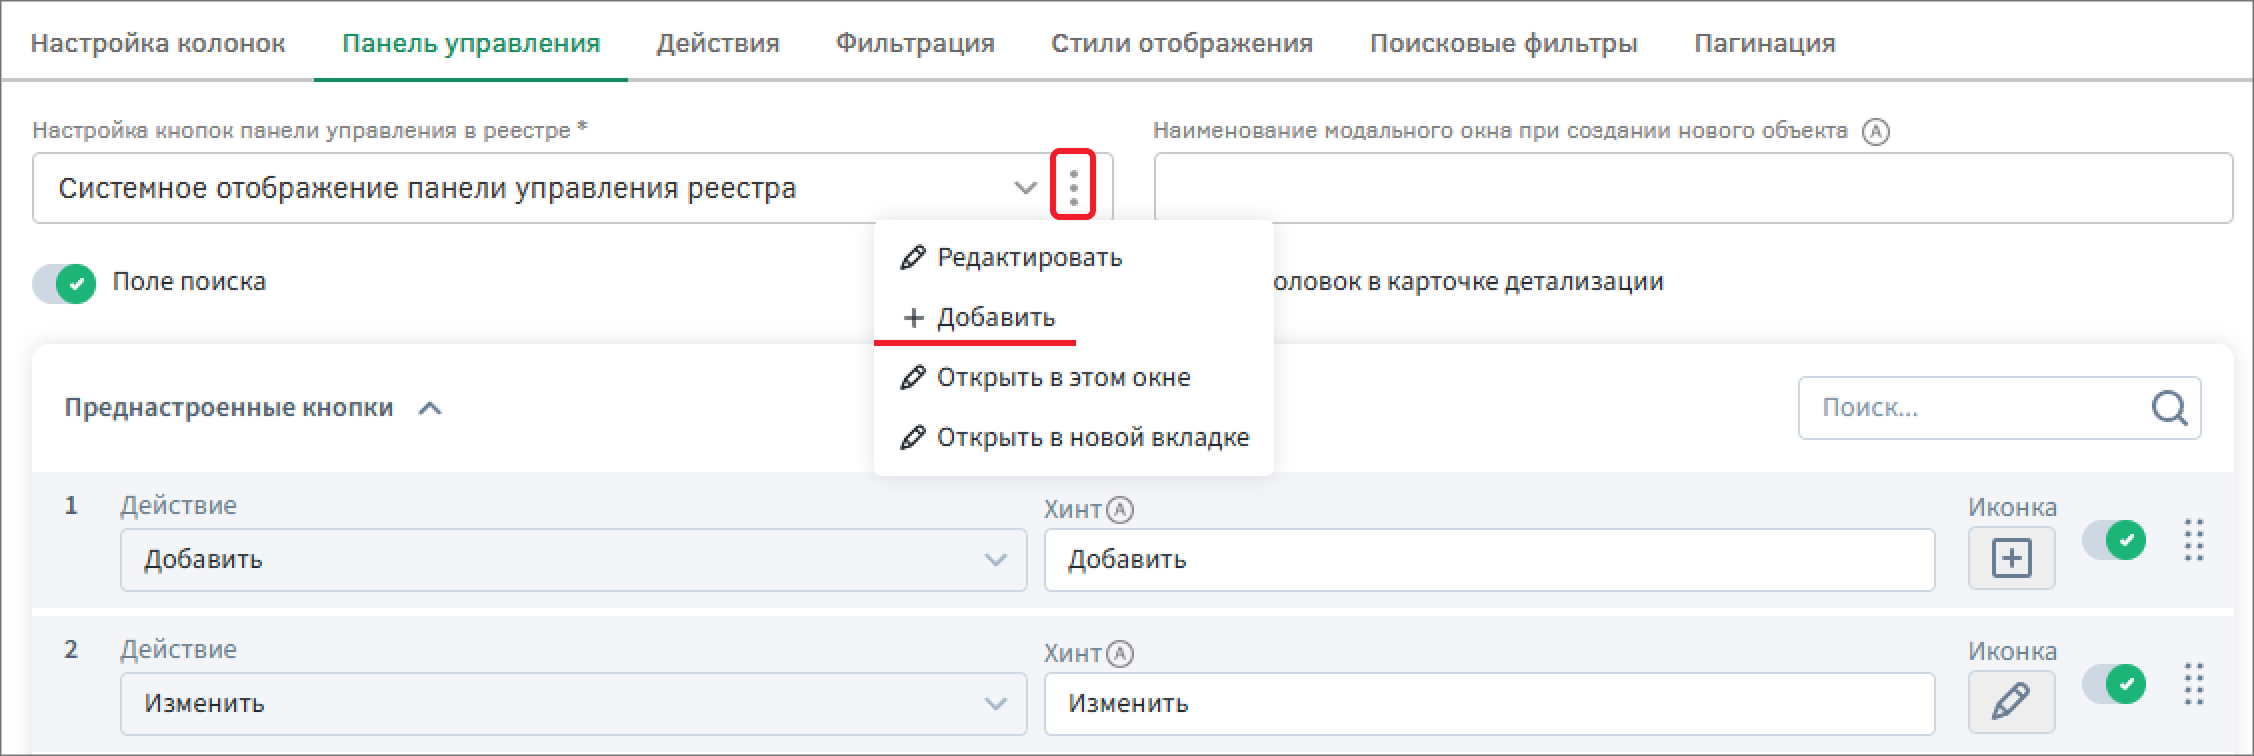Click the info icon beside modal window name label

pos(1876,131)
